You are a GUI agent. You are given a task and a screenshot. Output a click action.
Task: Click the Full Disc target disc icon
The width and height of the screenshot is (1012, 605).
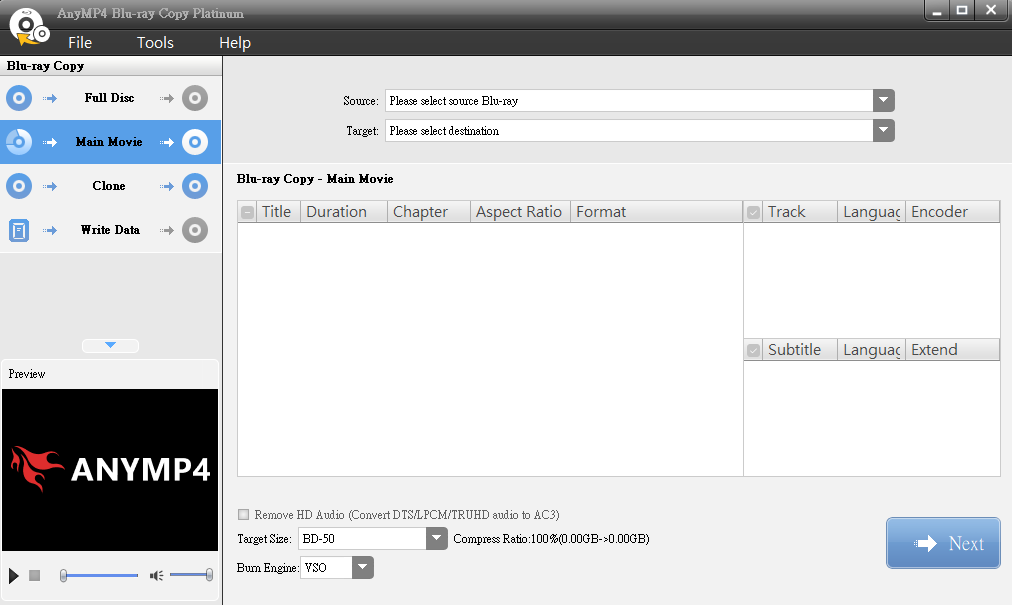(195, 98)
